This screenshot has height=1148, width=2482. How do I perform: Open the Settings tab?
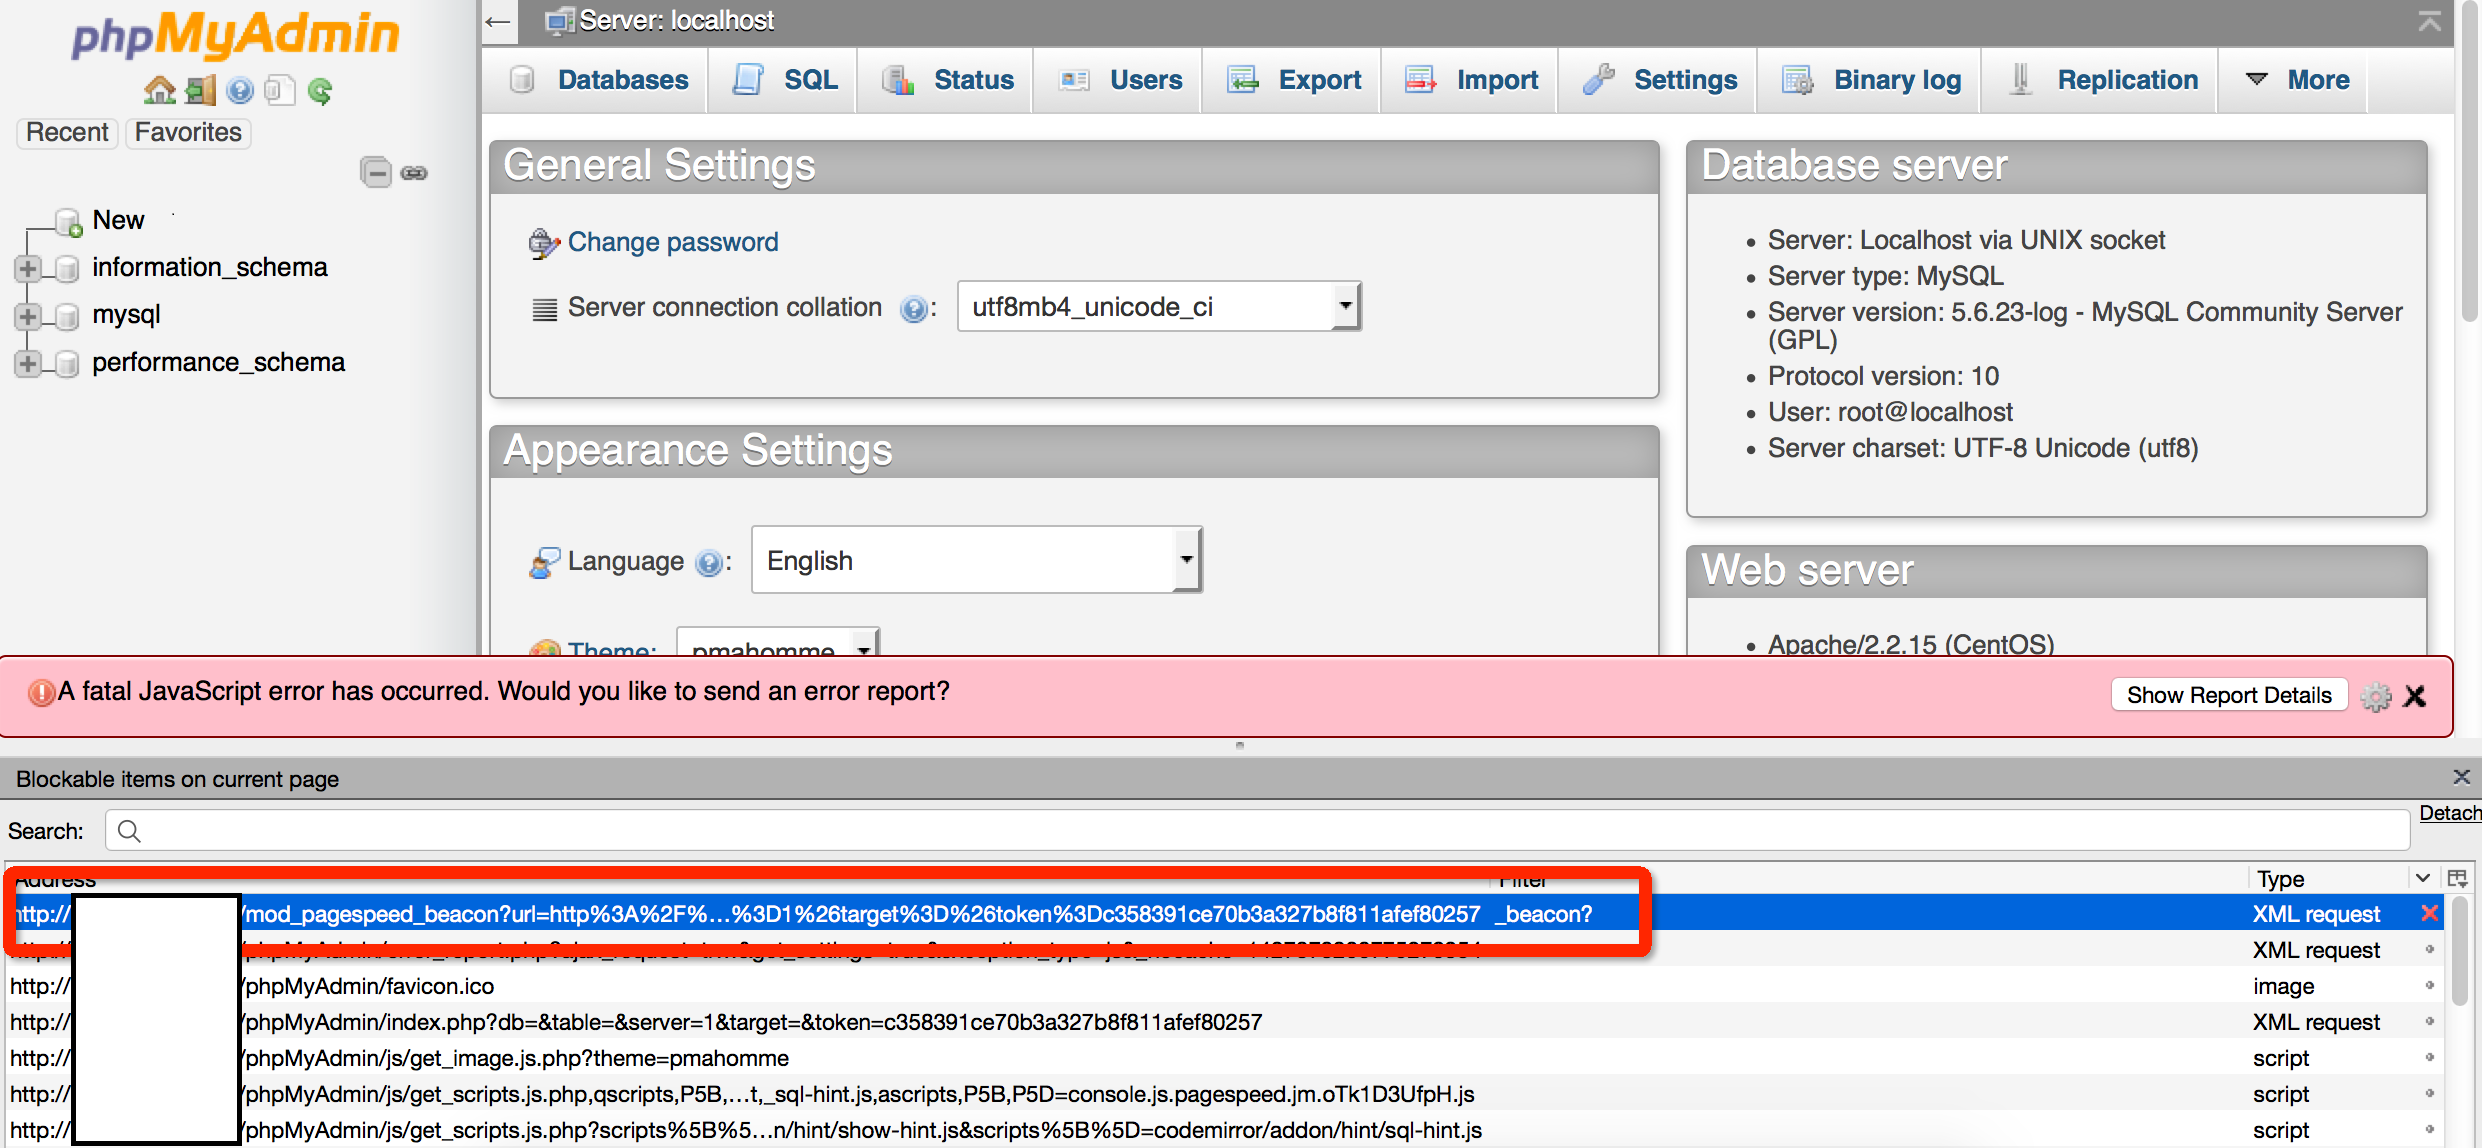click(1659, 80)
